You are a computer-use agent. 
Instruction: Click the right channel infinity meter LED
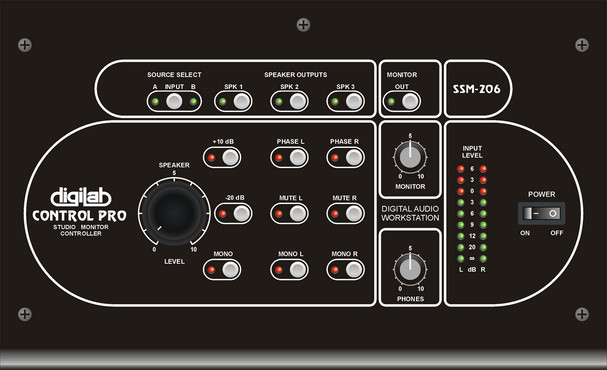[483, 259]
